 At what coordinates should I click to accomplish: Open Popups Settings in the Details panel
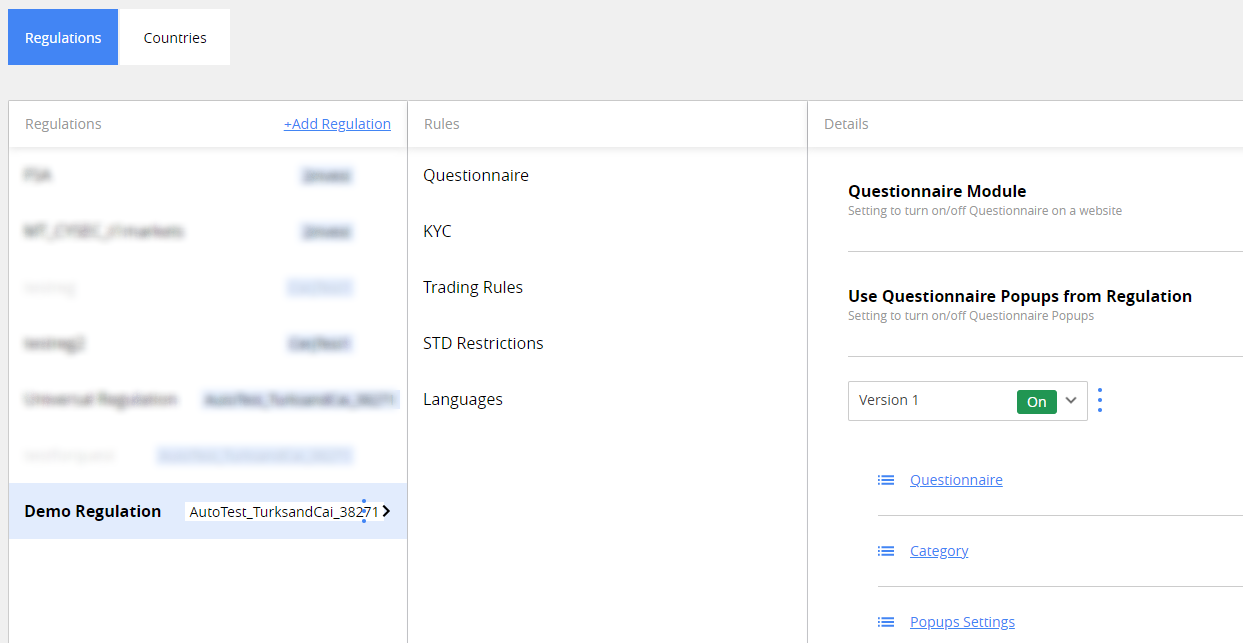[962, 621]
